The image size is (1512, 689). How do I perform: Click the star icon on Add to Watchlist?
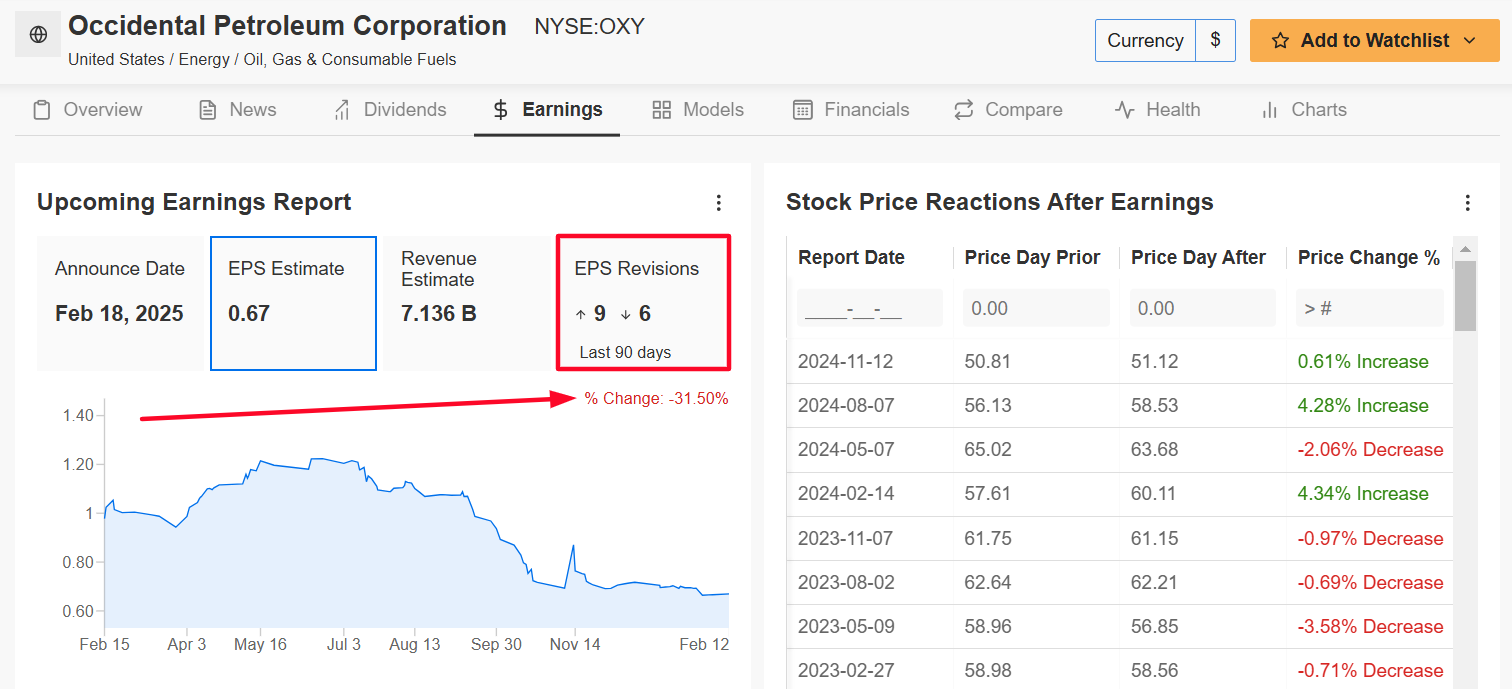(x=1280, y=41)
